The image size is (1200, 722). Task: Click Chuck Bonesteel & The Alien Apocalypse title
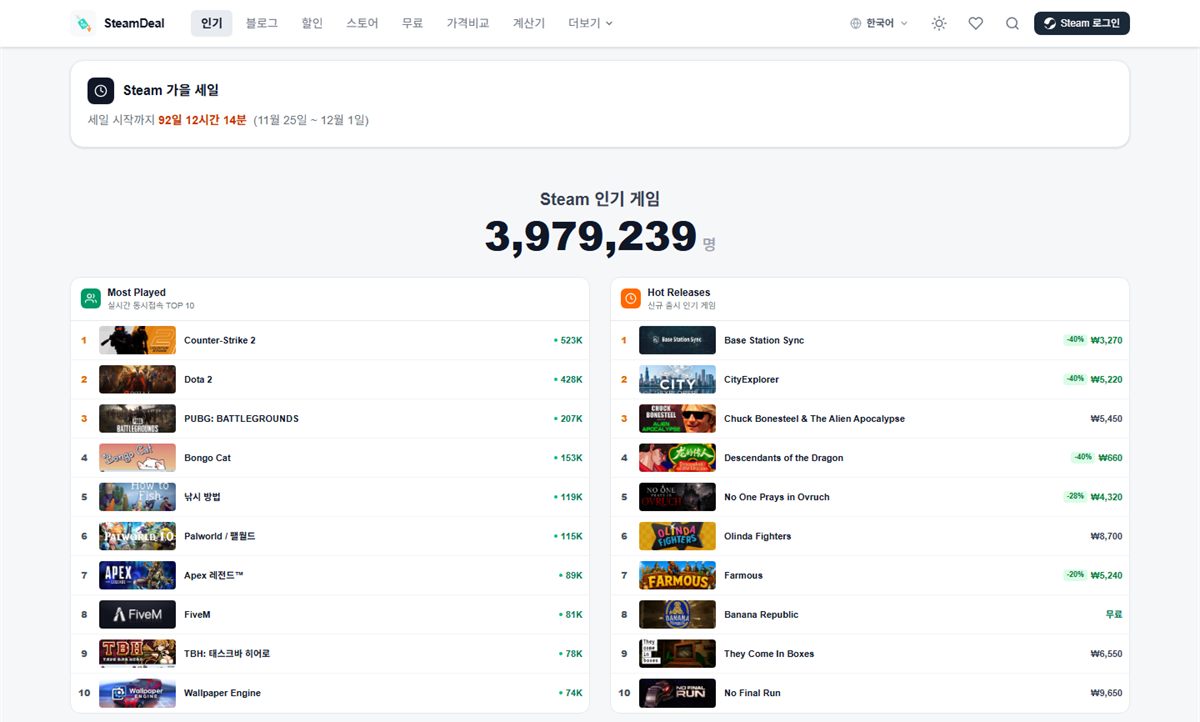(814, 419)
